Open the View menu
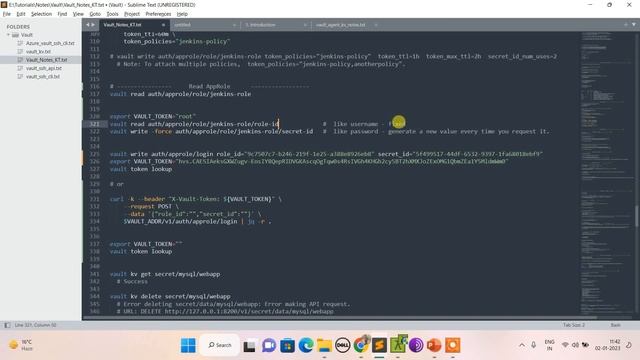 tap(78, 14)
